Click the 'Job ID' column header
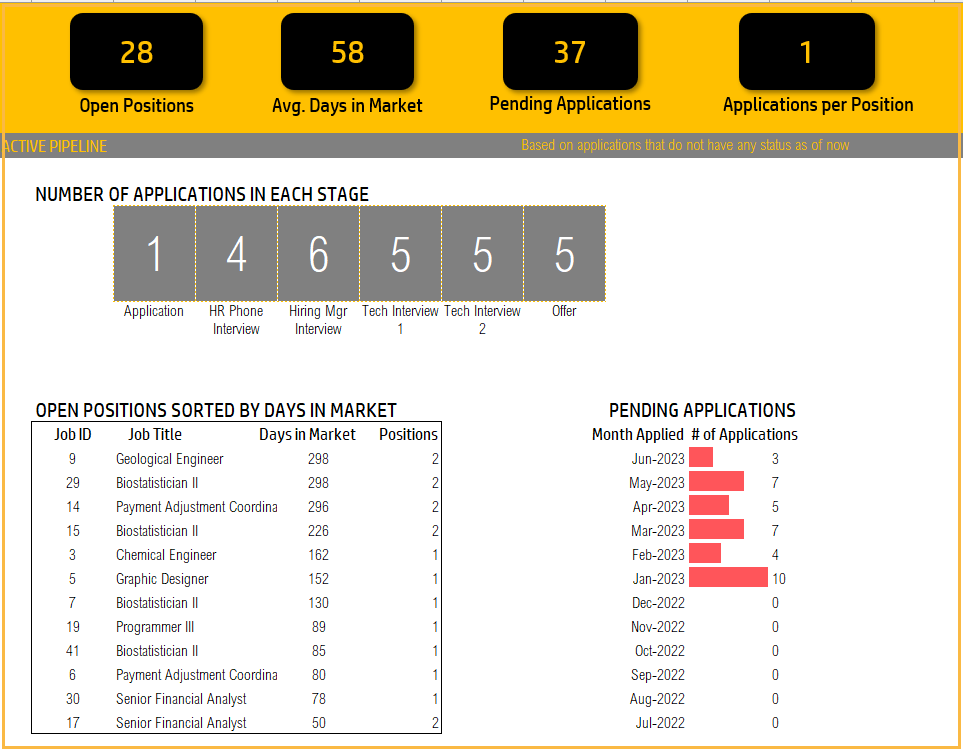 click(72, 435)
